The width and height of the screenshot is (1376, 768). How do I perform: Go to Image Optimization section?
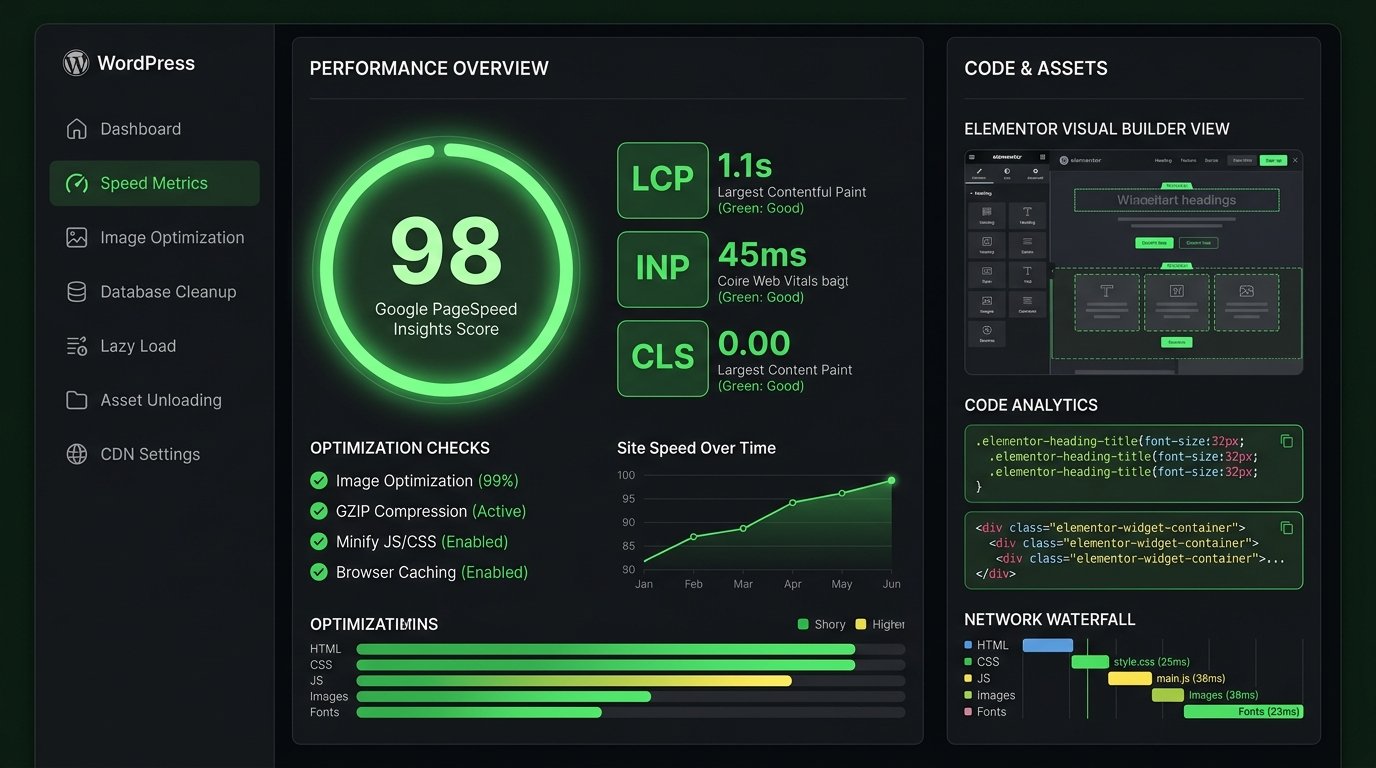154,237
